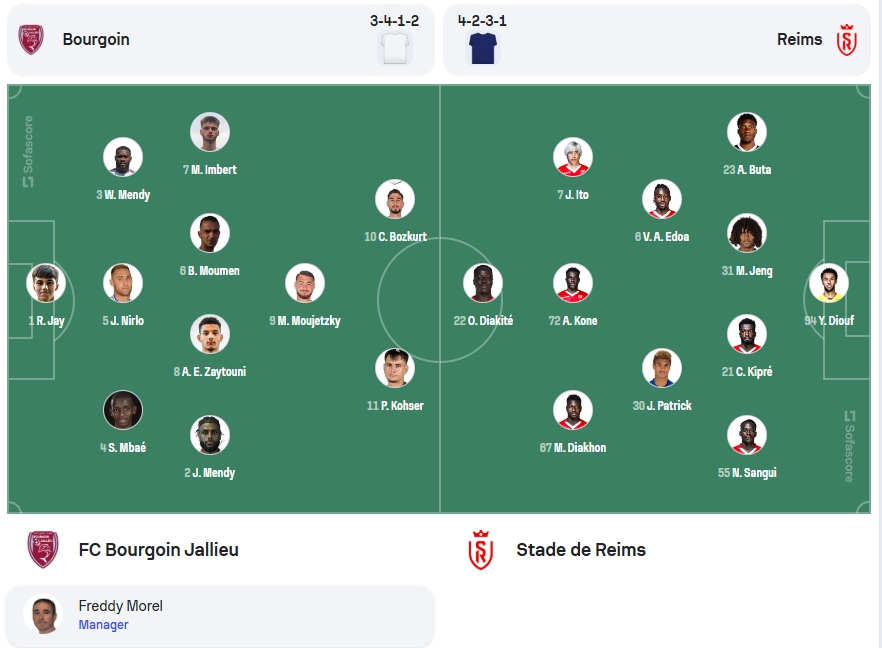Click the Reims crest in the lineup header

(847, 40)
